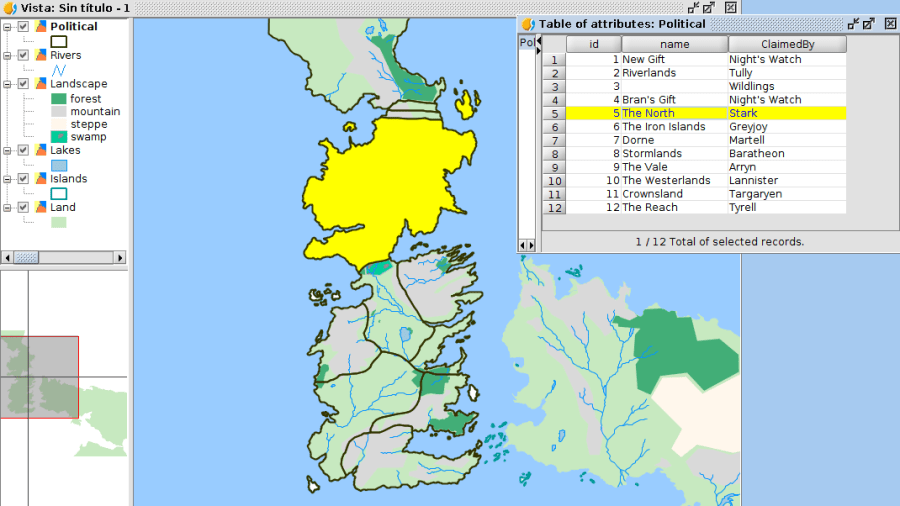This screenshot has height=506, width=900.
Task: Click the ClaimedBy column header
Action: pos(787,44)
